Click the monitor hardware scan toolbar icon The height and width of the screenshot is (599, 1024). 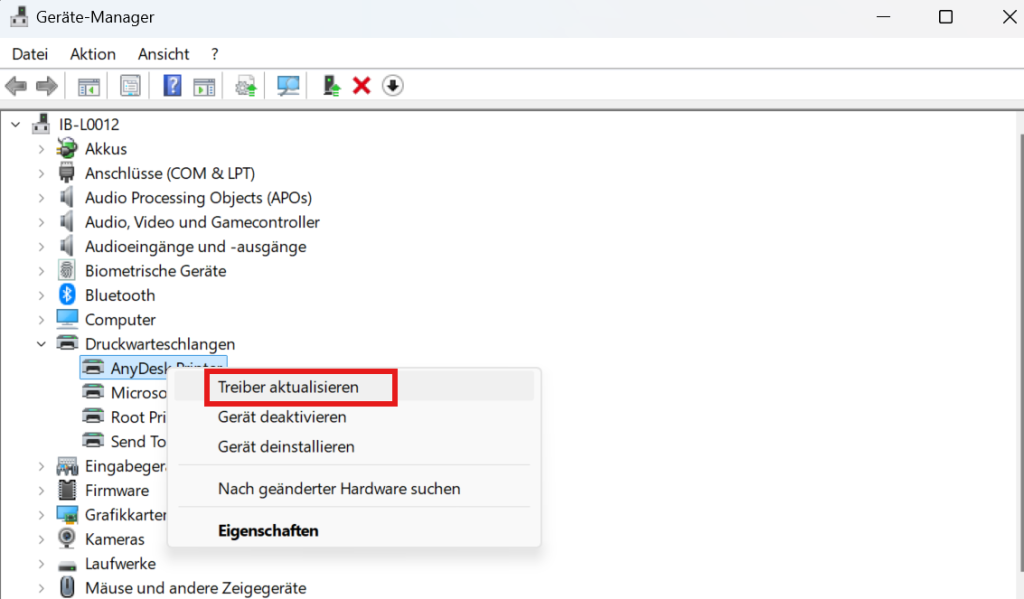tap(288, 86)
